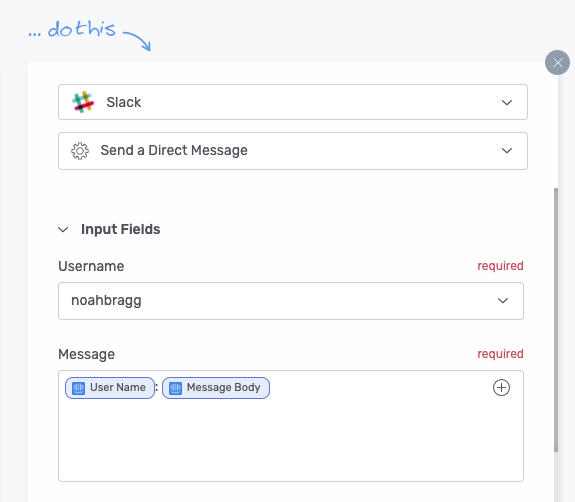Screen dimensions: 575x502
Task: Click the Username field label
Action: (x=91, y=266)
